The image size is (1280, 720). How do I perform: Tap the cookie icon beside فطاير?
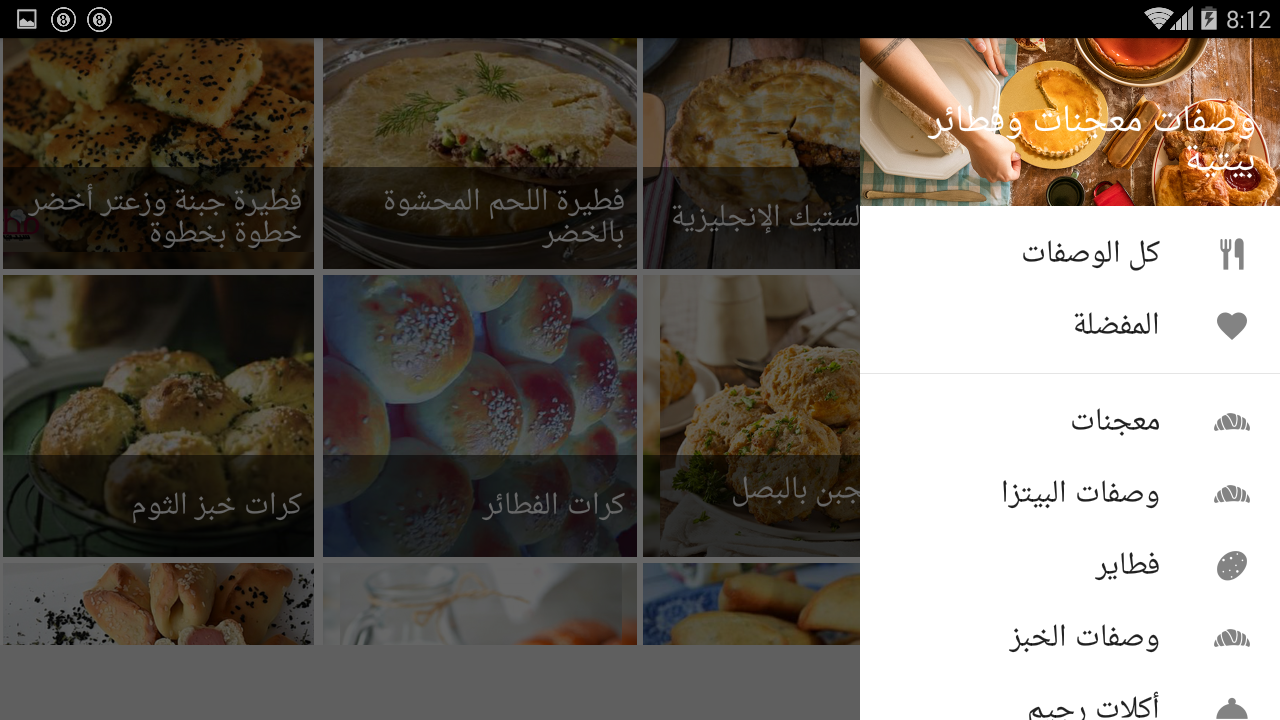pyautogui.click(x=1232, y=566)
